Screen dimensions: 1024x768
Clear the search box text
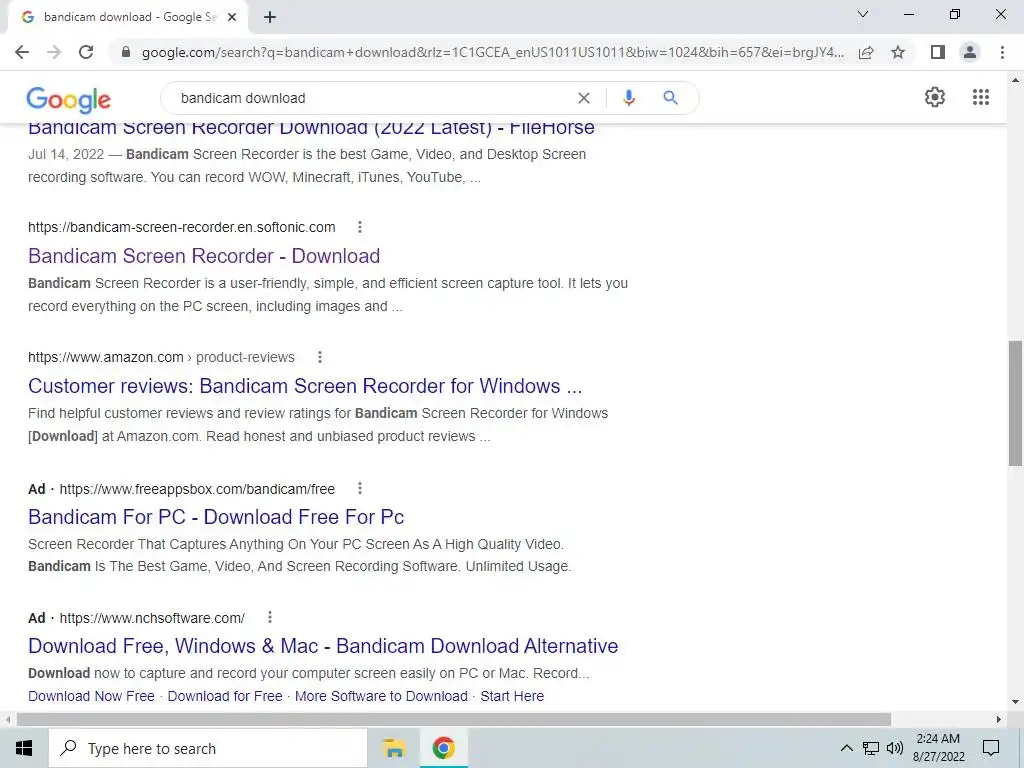pyautogui.click(x=584, y=98)
